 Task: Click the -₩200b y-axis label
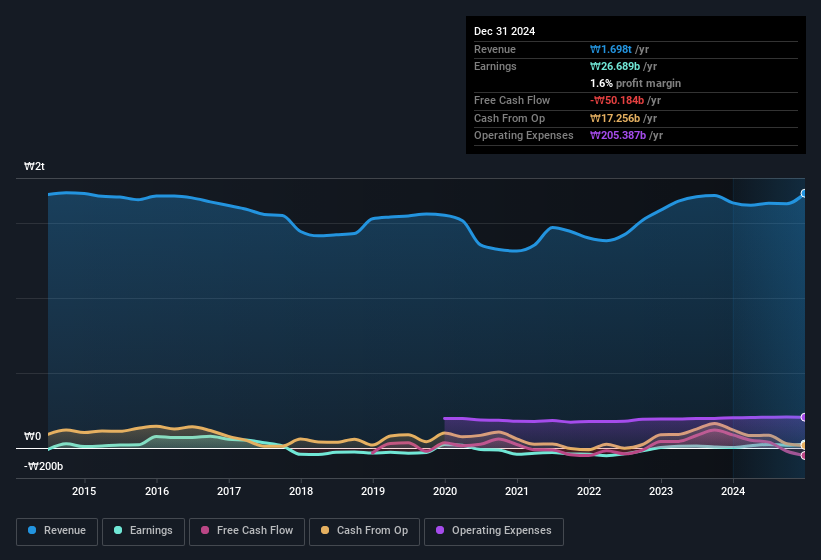[x=43, y=466]
